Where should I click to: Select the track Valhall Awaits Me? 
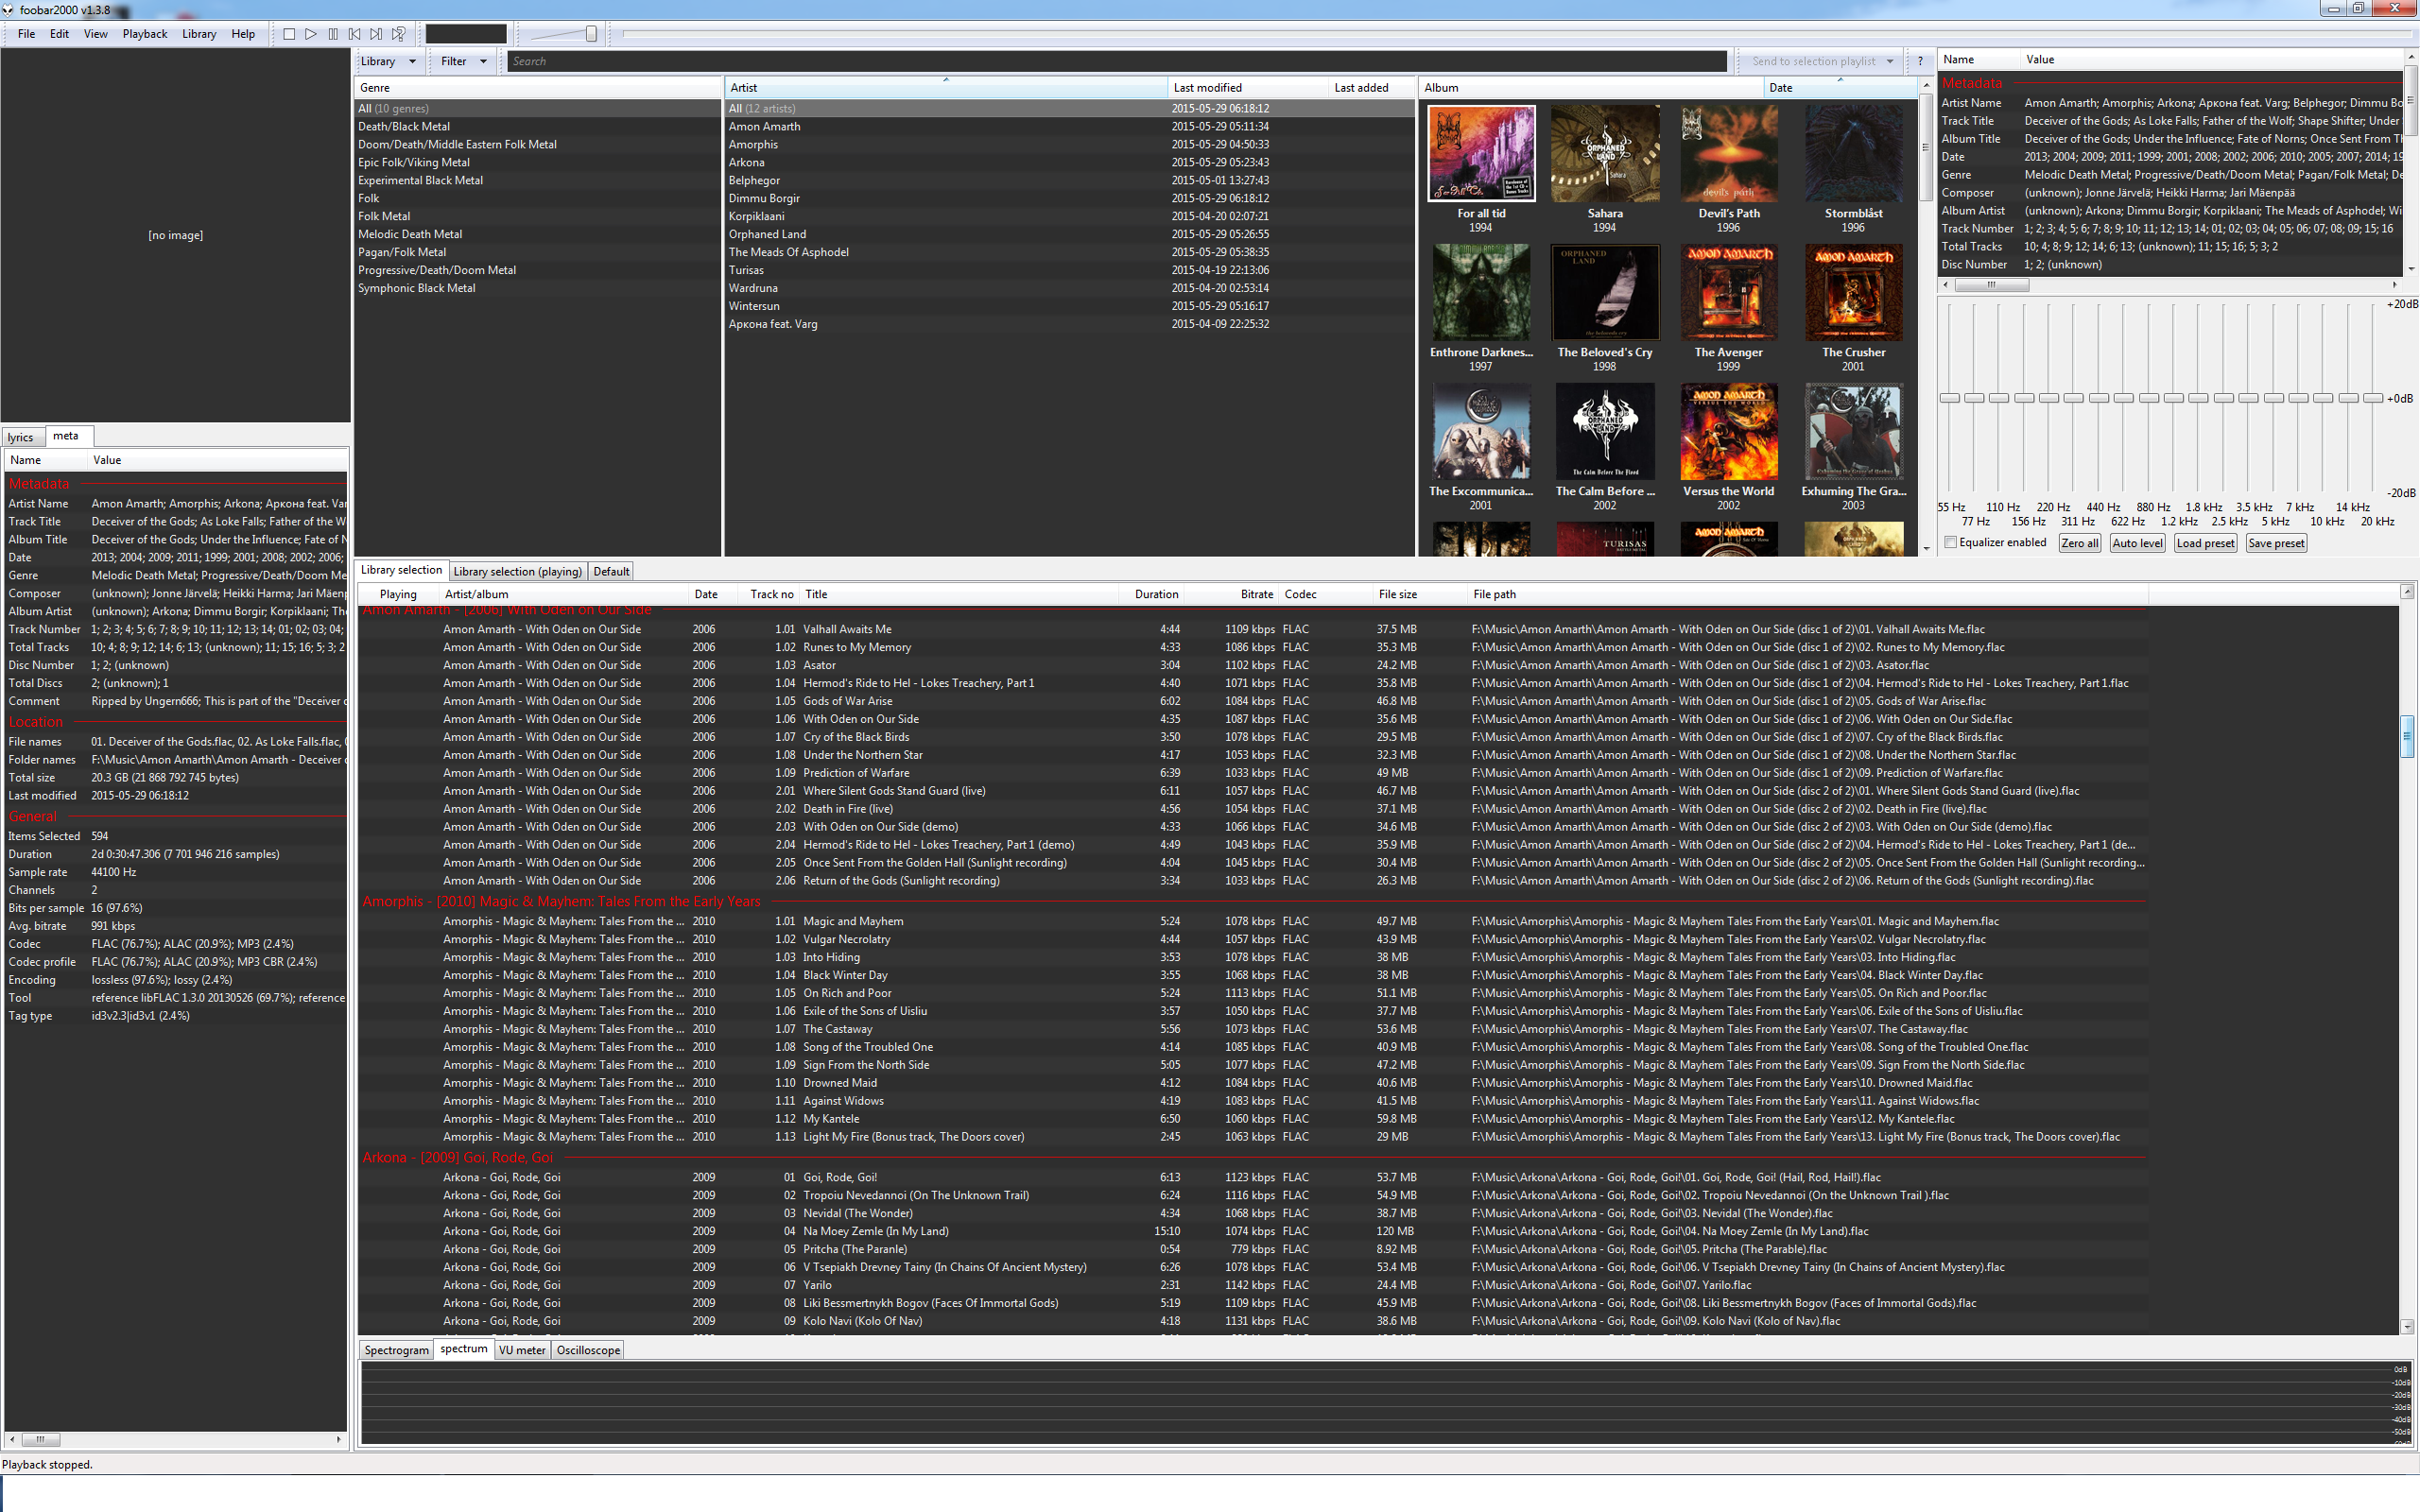(x=1252, y=629)
